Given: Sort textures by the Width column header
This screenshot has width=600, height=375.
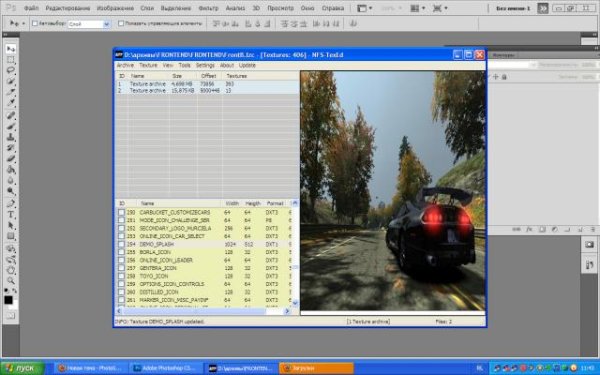Looking at the screenshot, I should (232, 203).
